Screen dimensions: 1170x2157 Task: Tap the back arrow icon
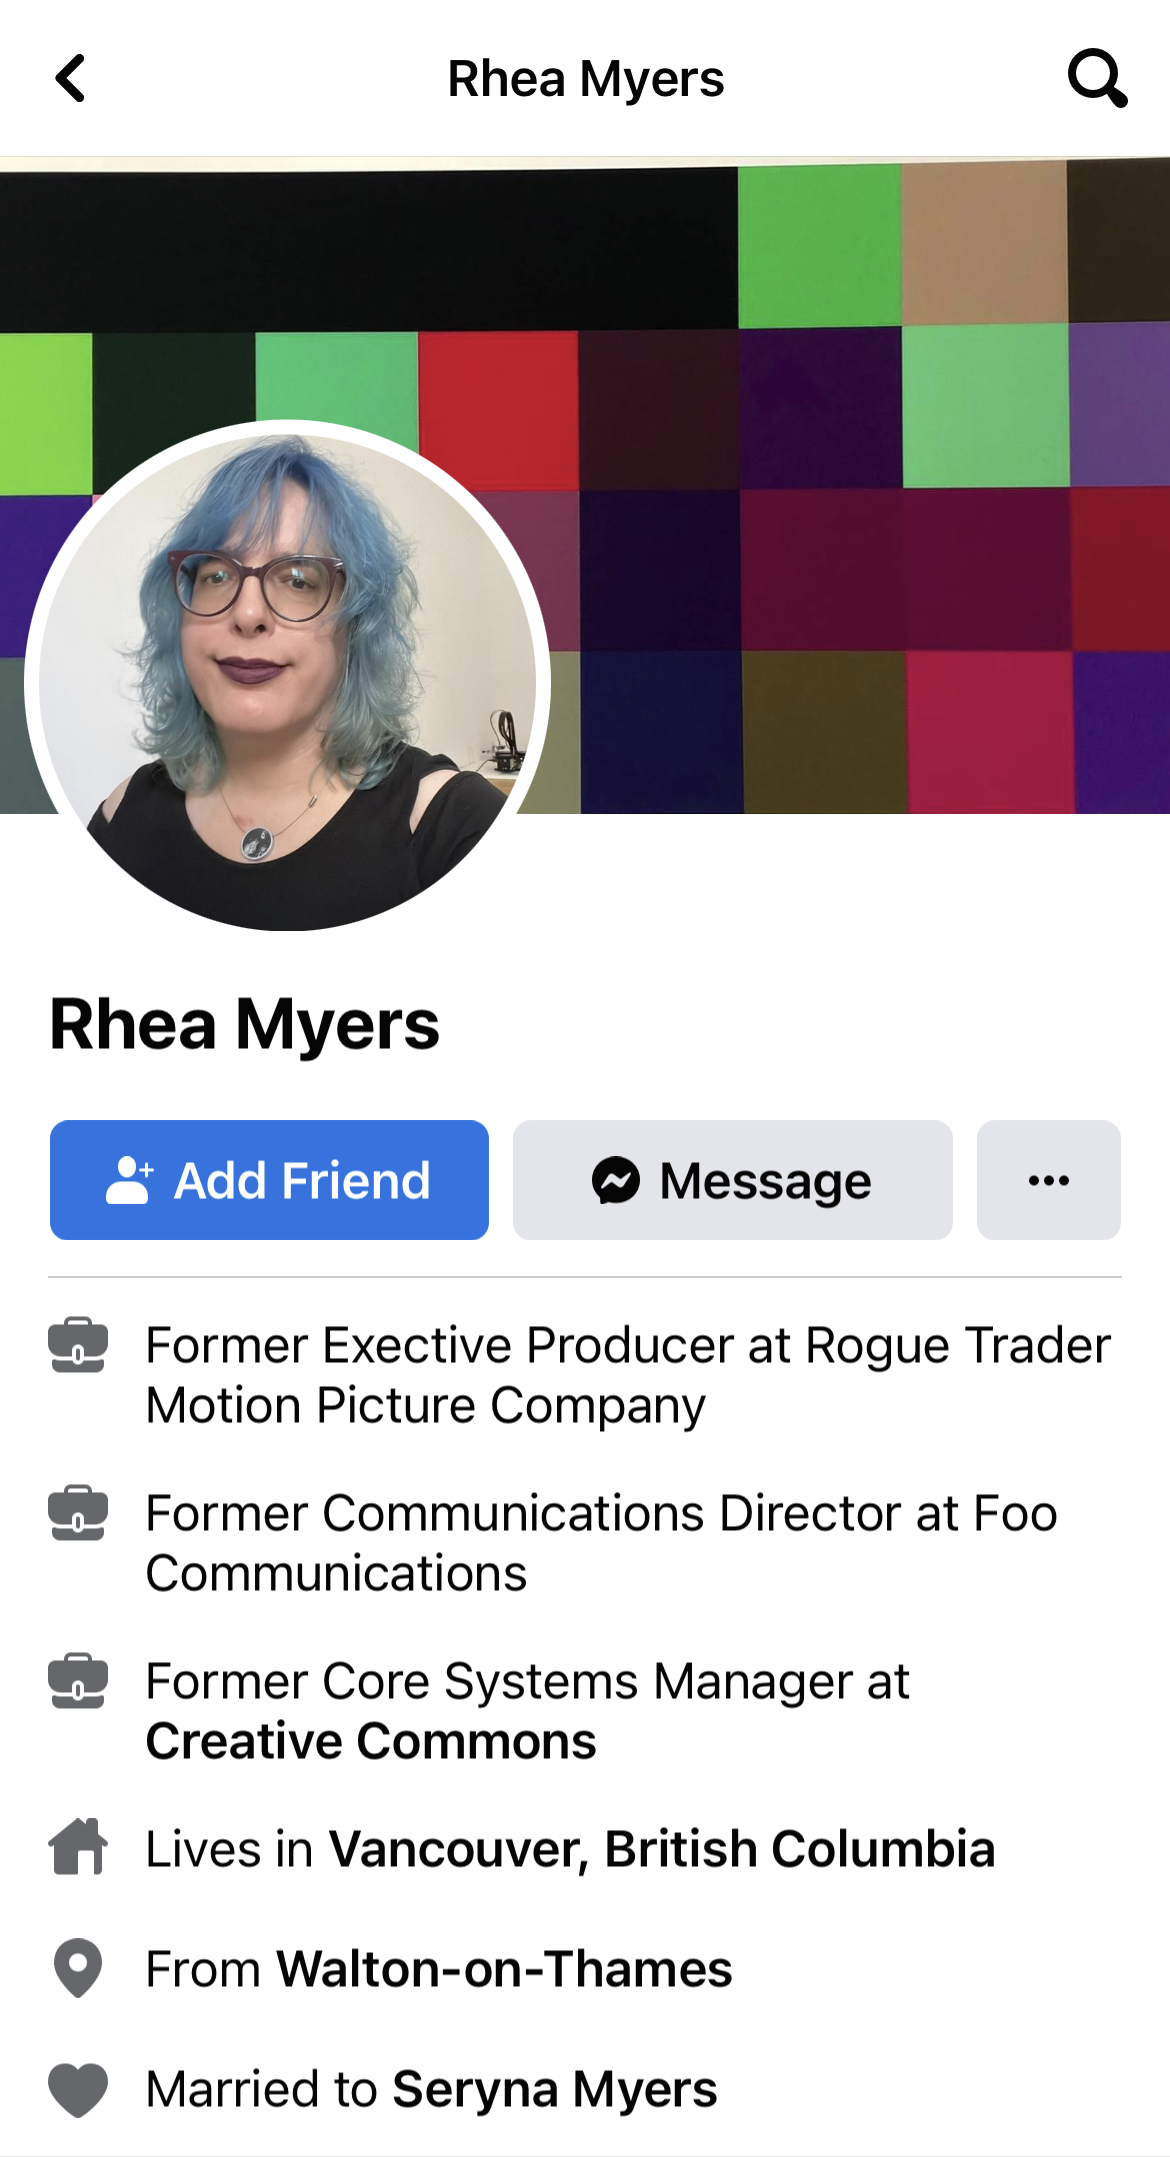[70, 78]
